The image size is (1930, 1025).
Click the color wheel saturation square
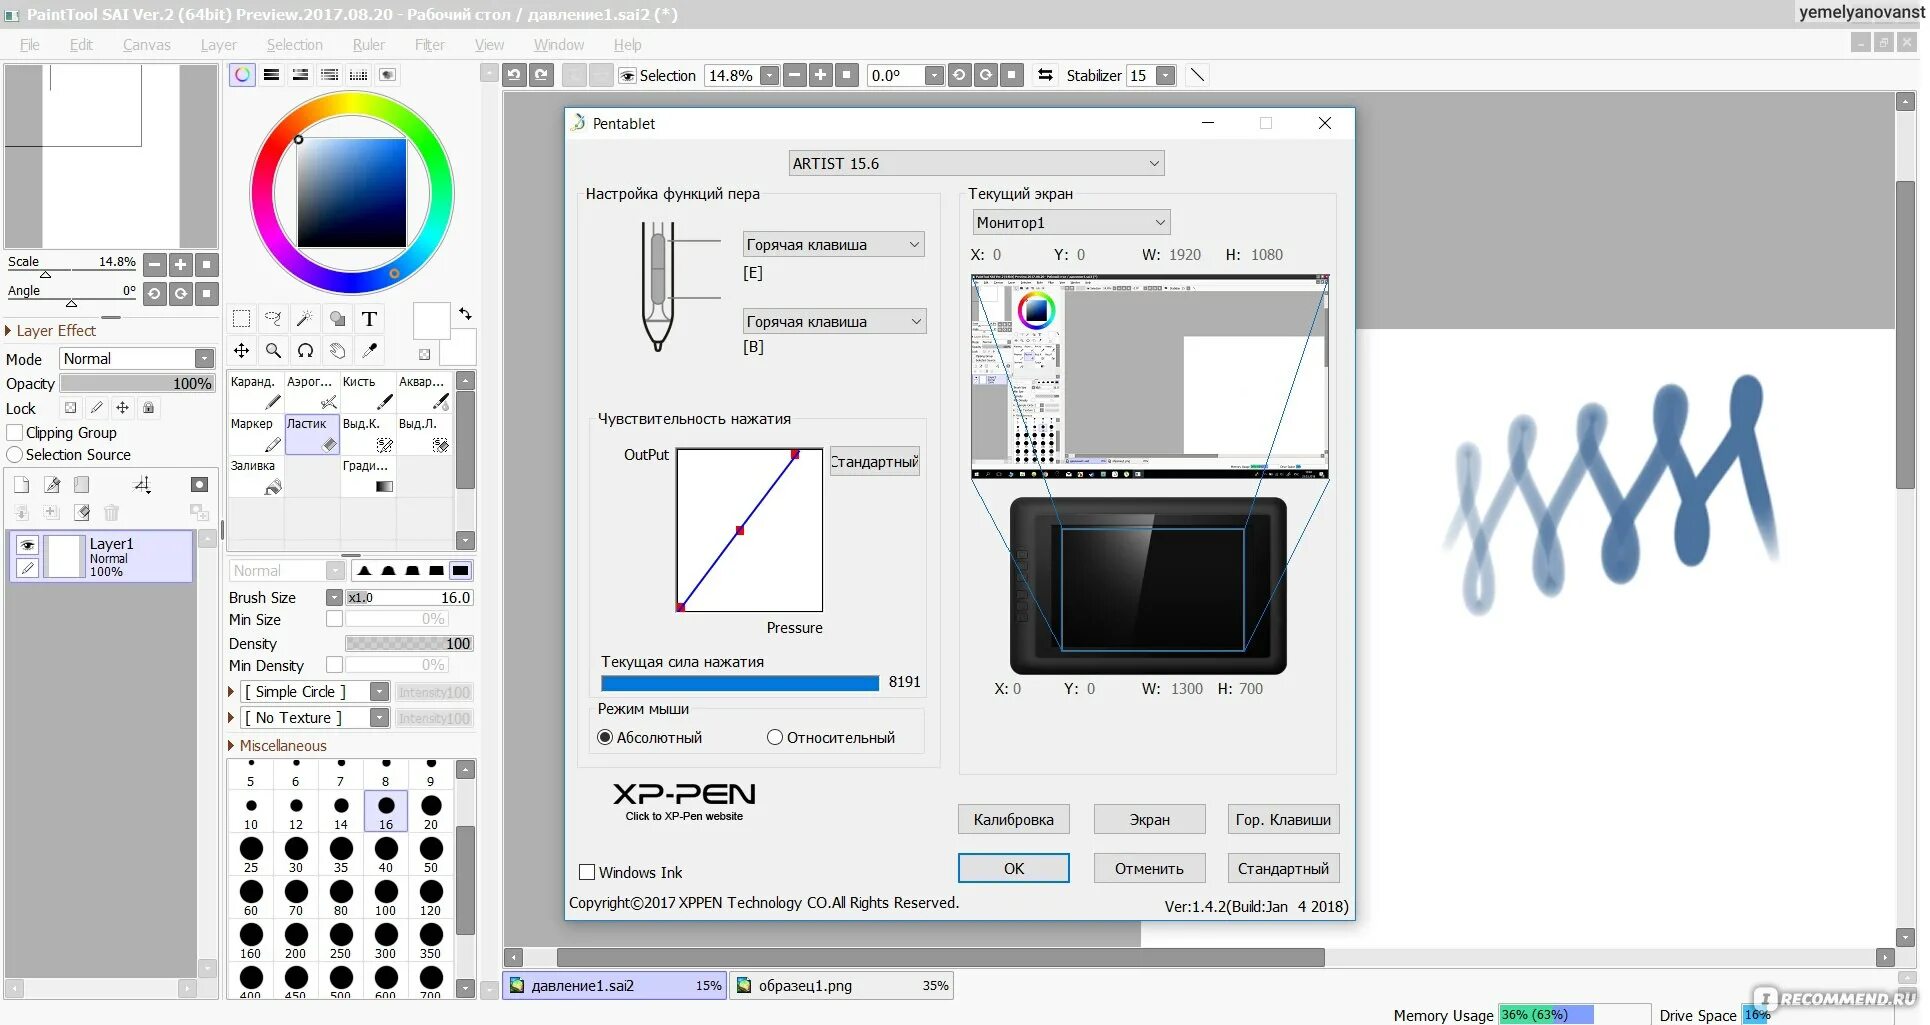tap(352, 192)
